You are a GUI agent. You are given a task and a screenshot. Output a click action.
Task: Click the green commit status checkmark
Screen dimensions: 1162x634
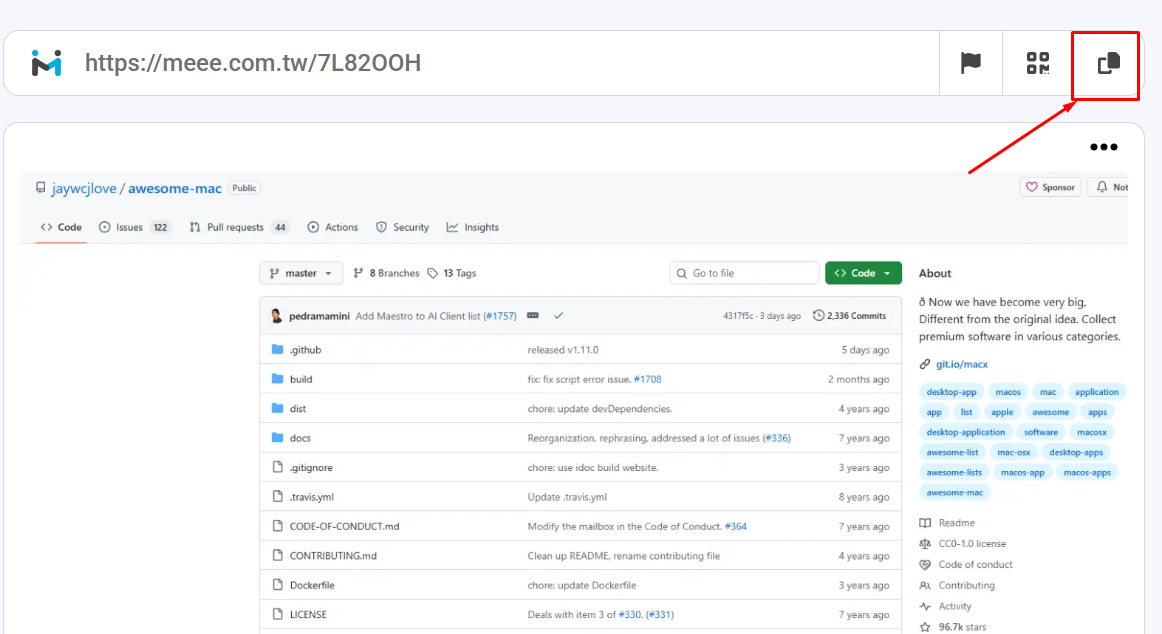coord(559,316)
